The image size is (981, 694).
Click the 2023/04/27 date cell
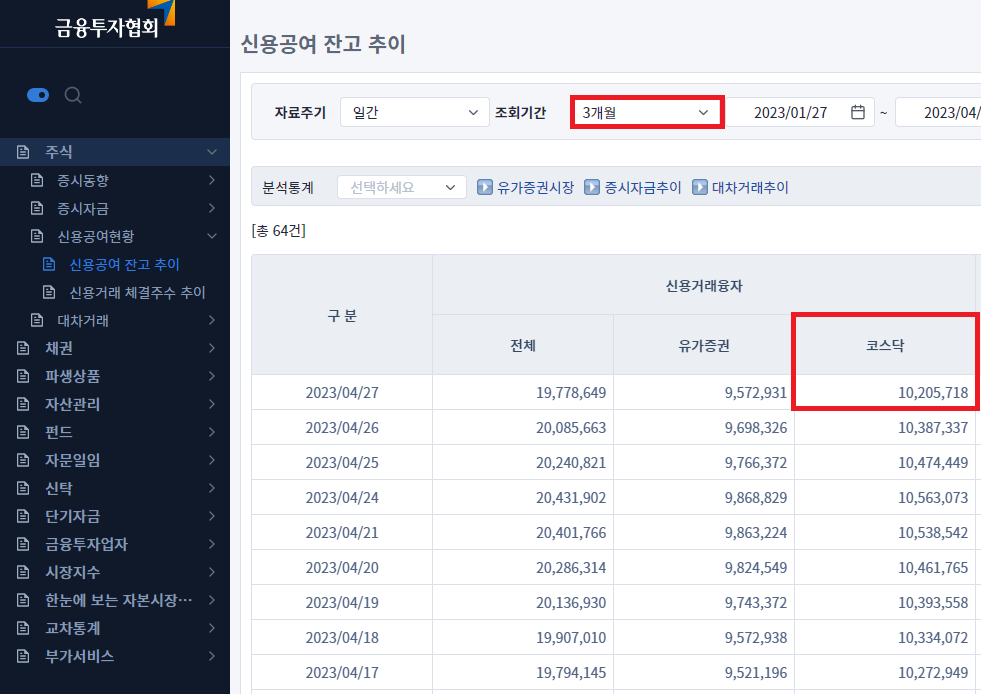[342, 392]
